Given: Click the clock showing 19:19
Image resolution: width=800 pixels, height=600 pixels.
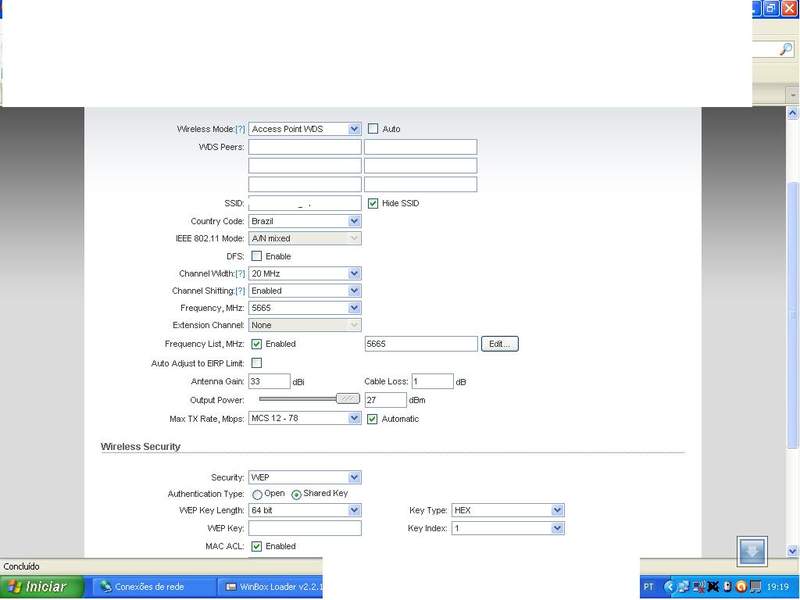Looking at the screenshot, I should click(778, 587).
